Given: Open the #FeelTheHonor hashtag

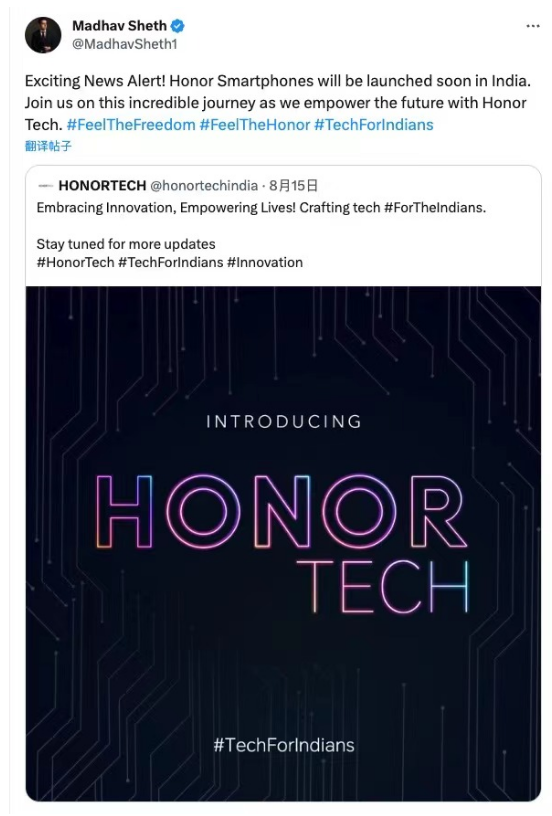Looking at the screenshot, I should coord(254,125).
